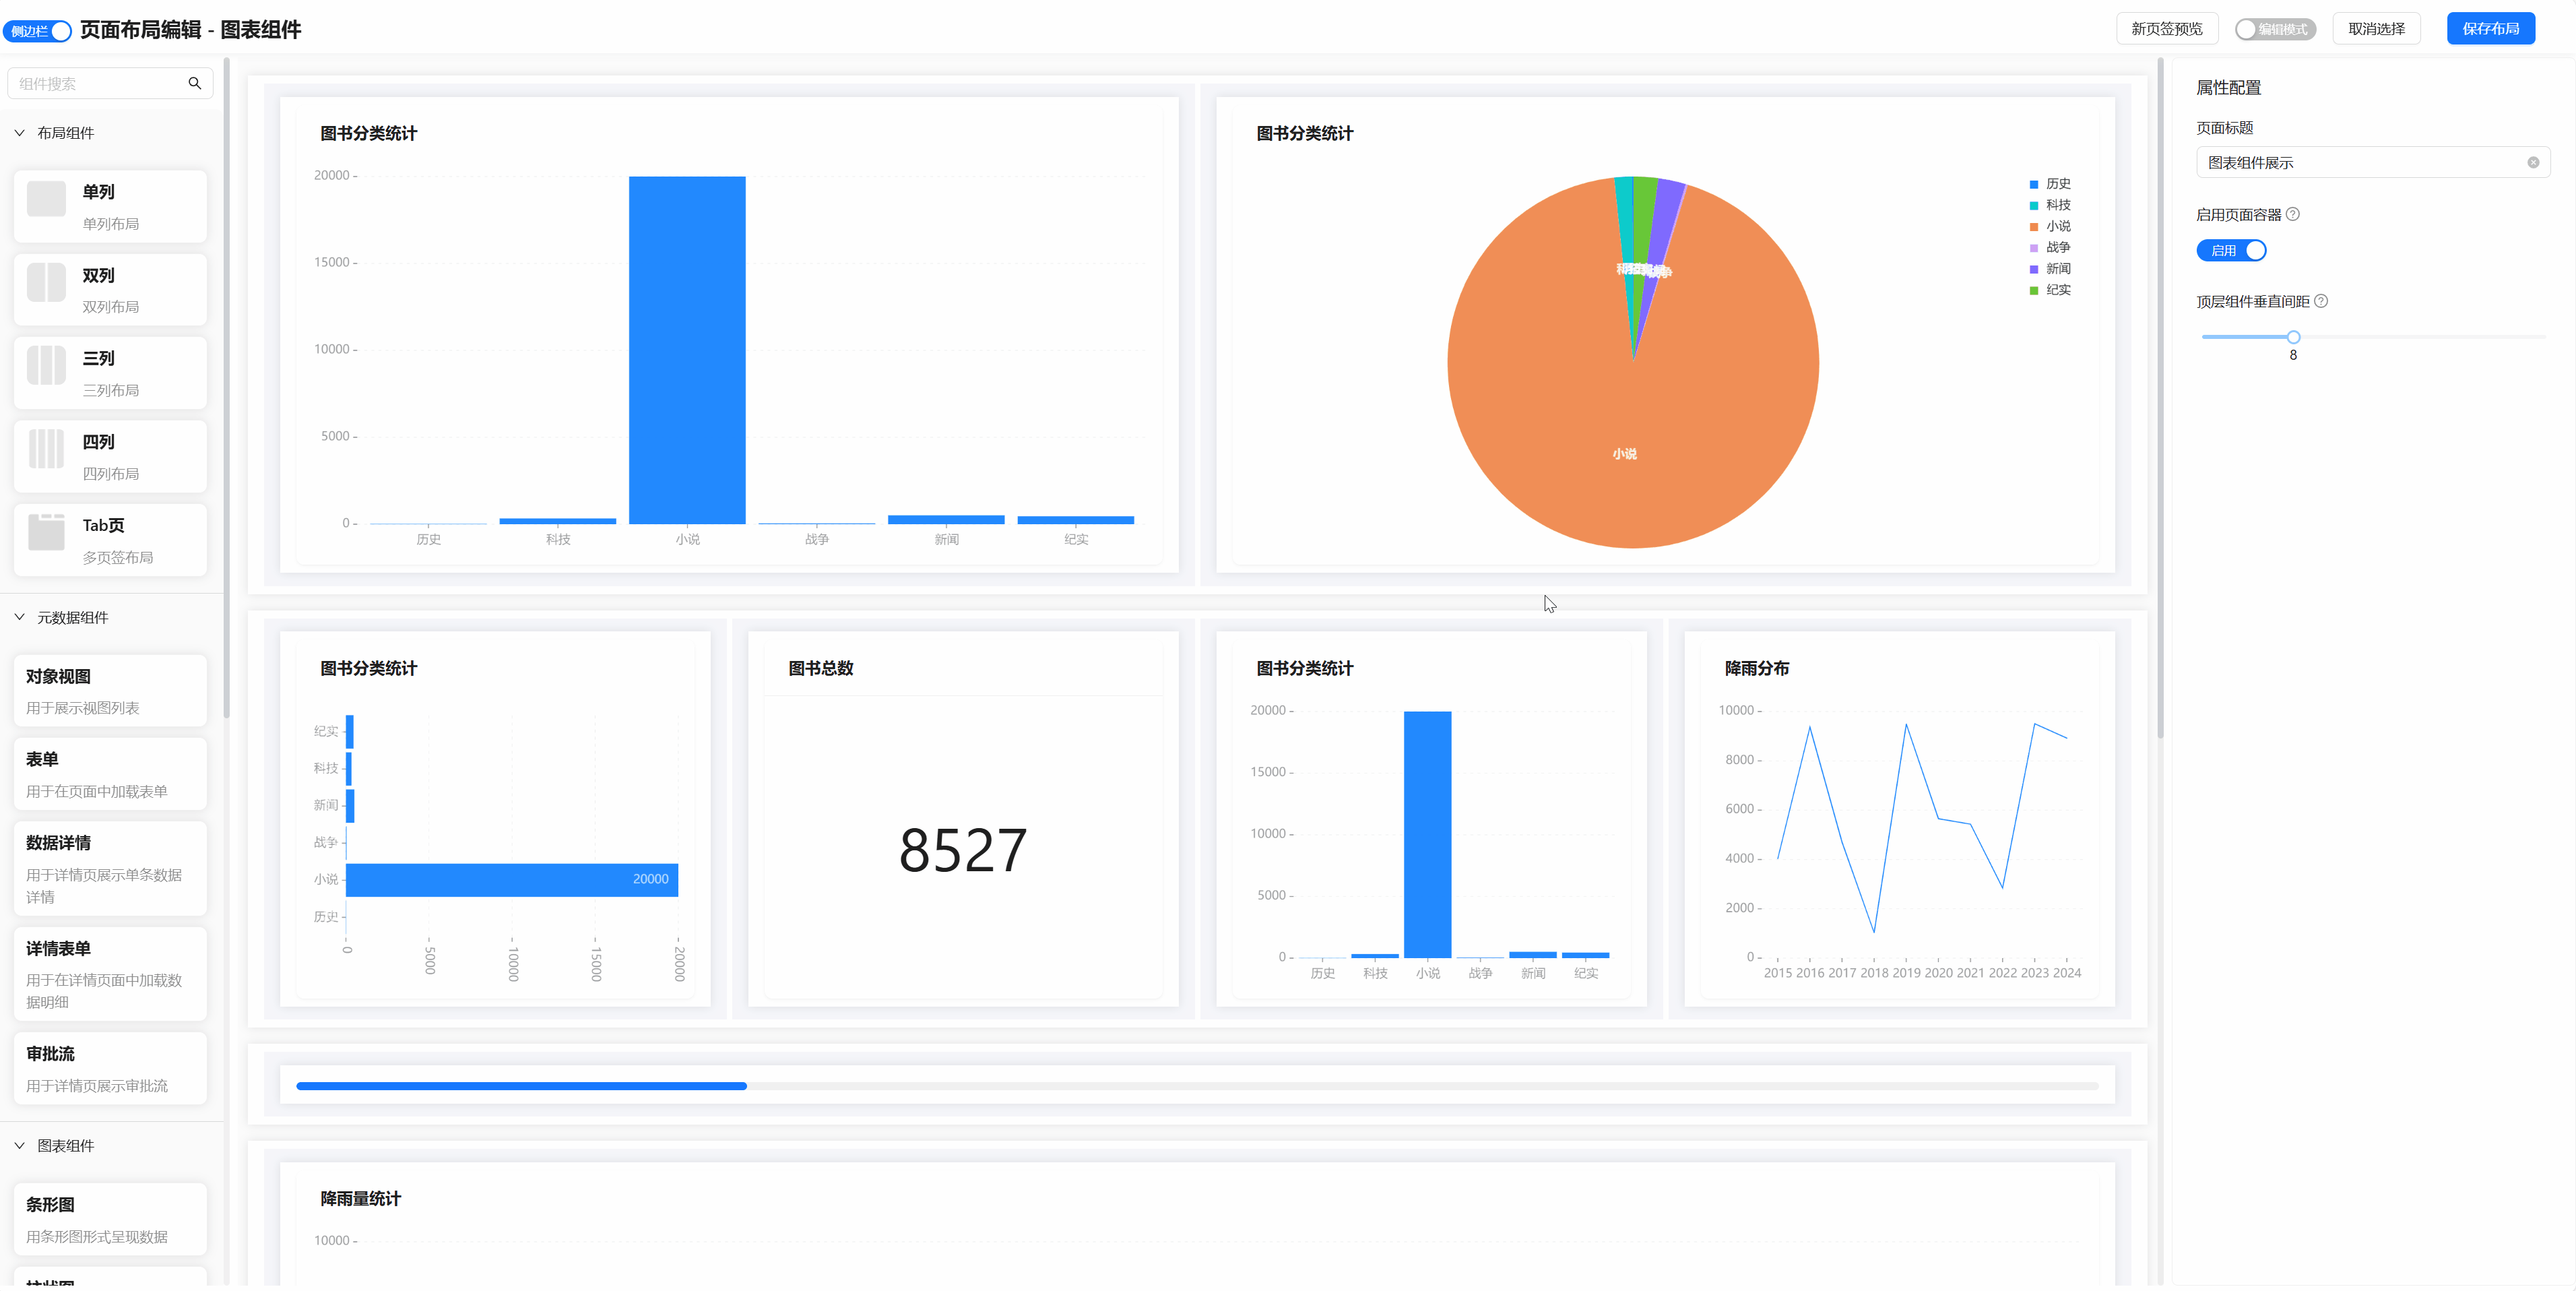Clear the page title field icon

2532,163
